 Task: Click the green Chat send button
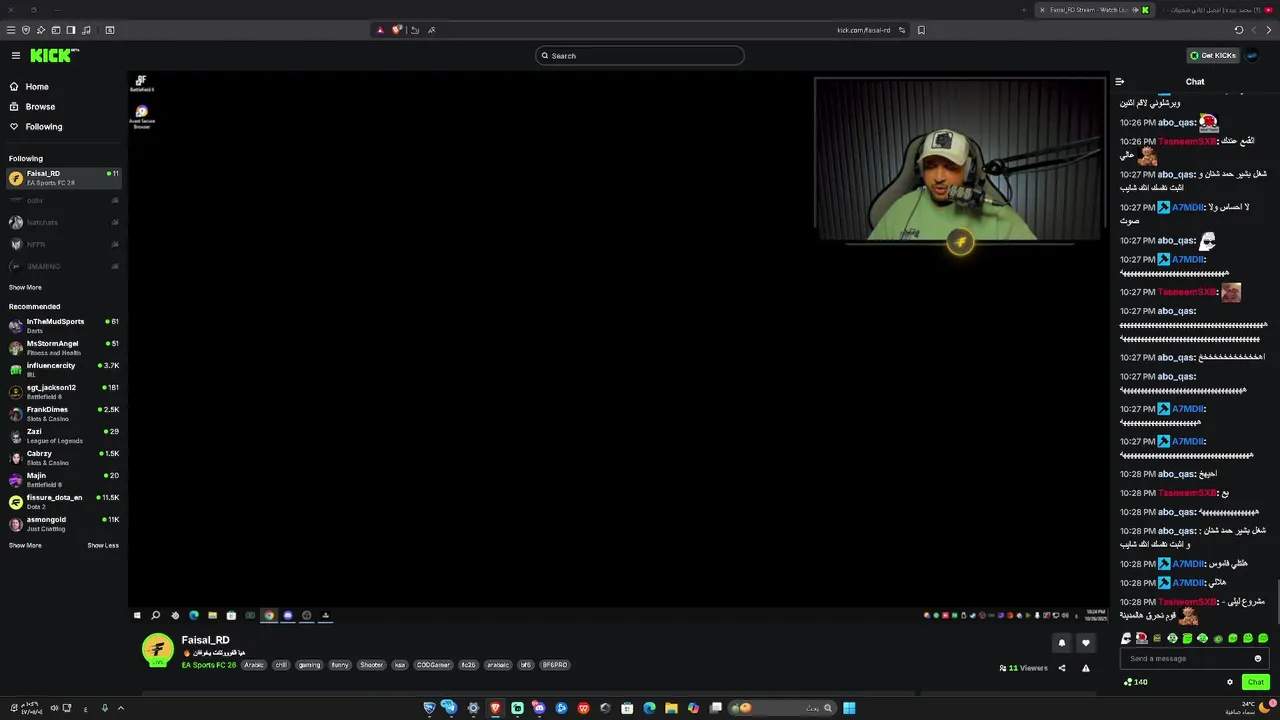point(1256,682)
